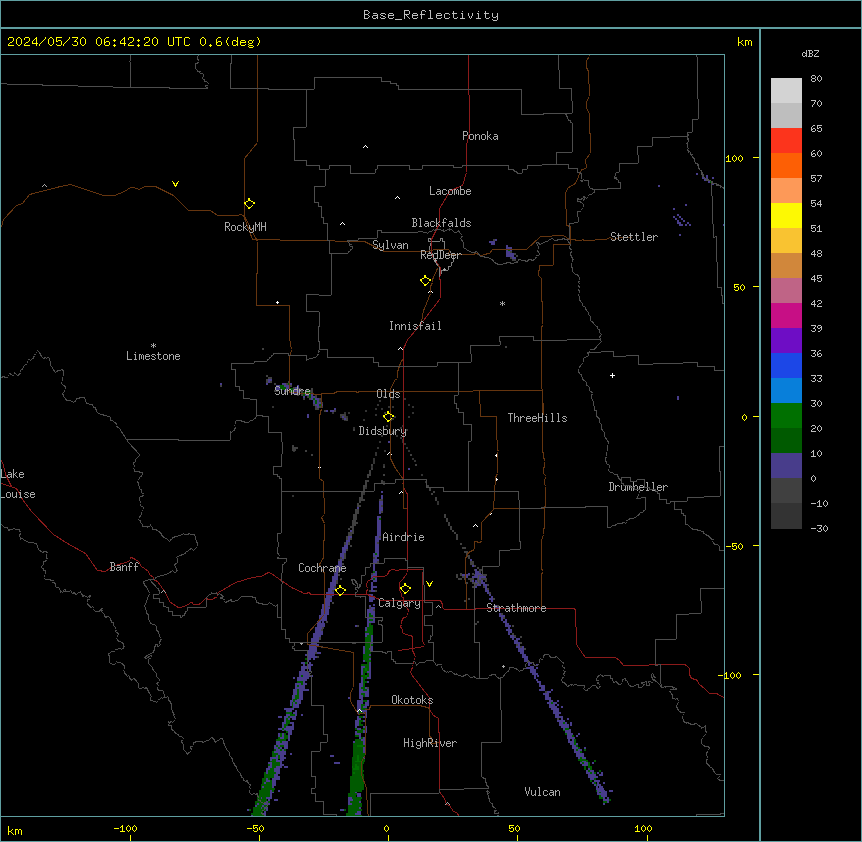Click the Ponoka city label
Screen dimensions: 862x842
[x=480, y=136]
